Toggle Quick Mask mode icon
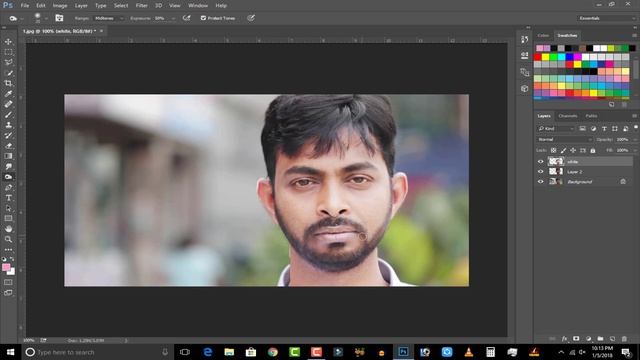This screenshot has height=360, width=640. pyautogui.click(x=8, y=282)
